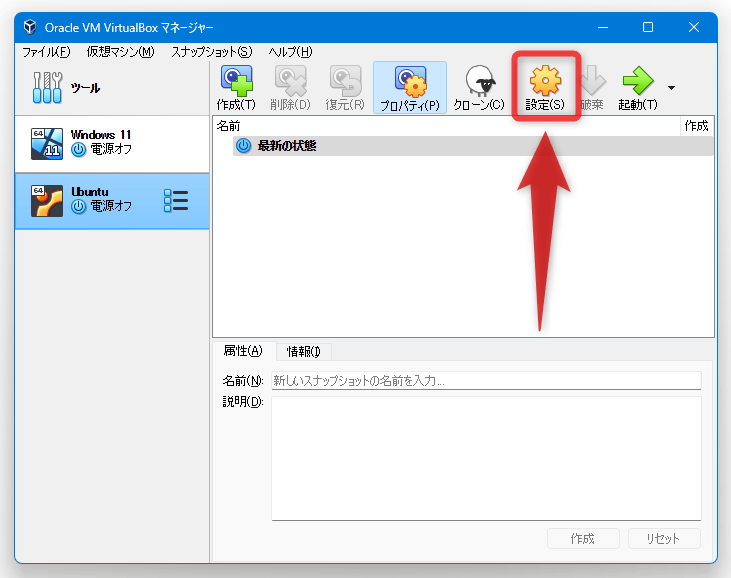Viewport: 731px width, 578px height.
Task: Open the 仮想マシン(M) menu
Action: pyautogui.click(x=120, y=52)
